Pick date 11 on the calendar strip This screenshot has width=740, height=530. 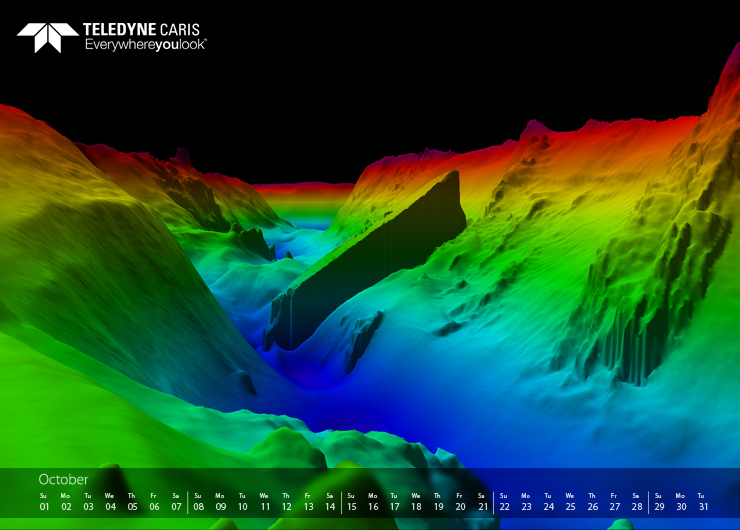tap(265, 506)
